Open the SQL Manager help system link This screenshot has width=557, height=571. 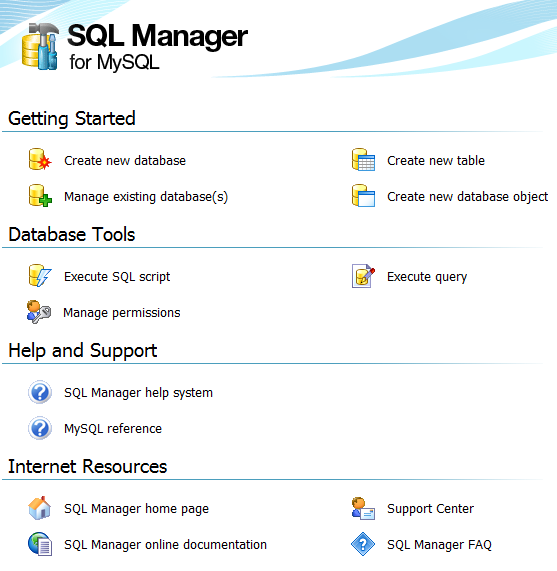point(138,393)
